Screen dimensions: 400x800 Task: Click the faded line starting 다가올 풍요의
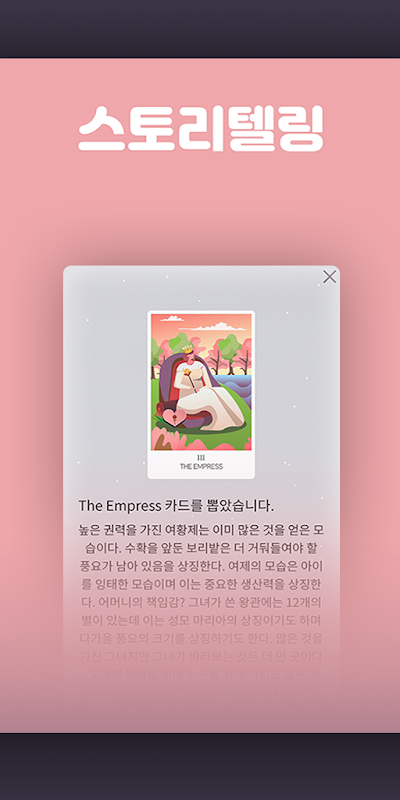(x=201, y=638)
